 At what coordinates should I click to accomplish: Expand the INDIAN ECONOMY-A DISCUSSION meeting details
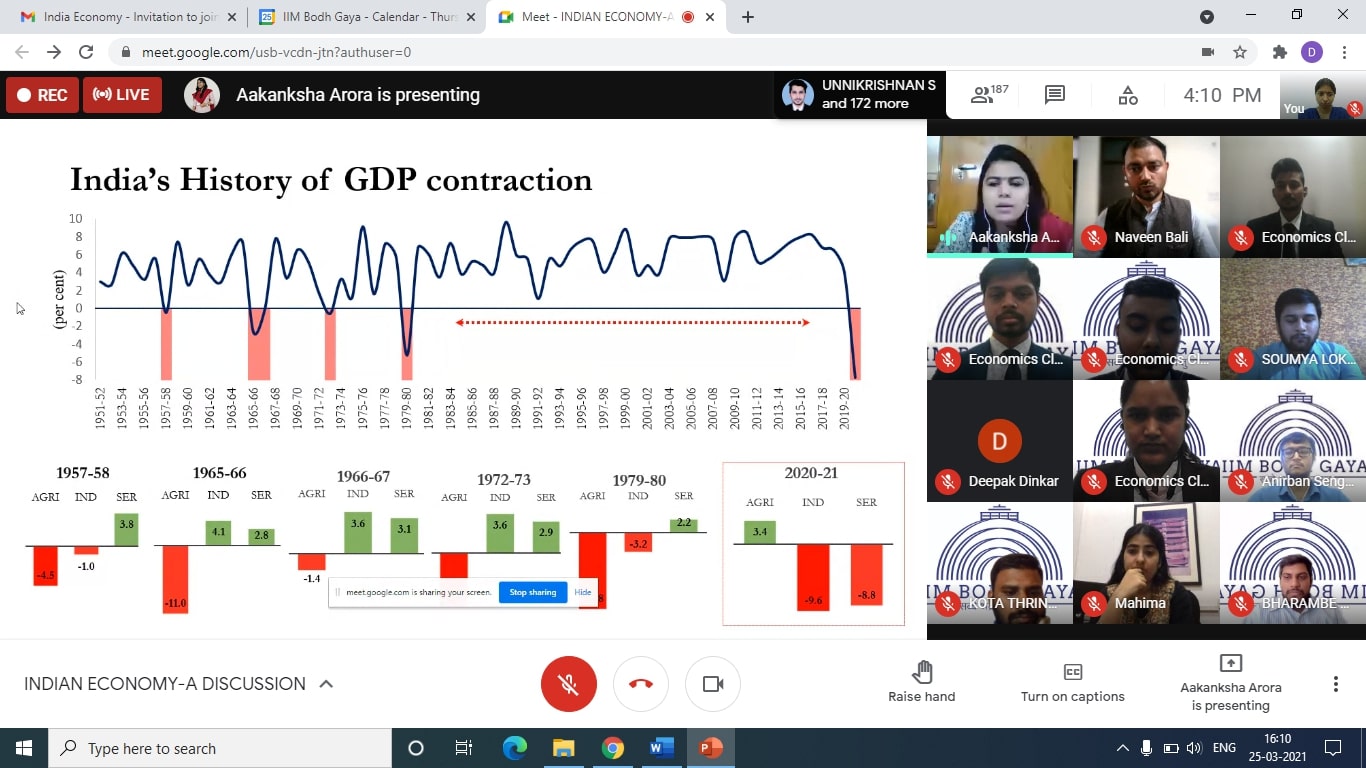point(326,684)
